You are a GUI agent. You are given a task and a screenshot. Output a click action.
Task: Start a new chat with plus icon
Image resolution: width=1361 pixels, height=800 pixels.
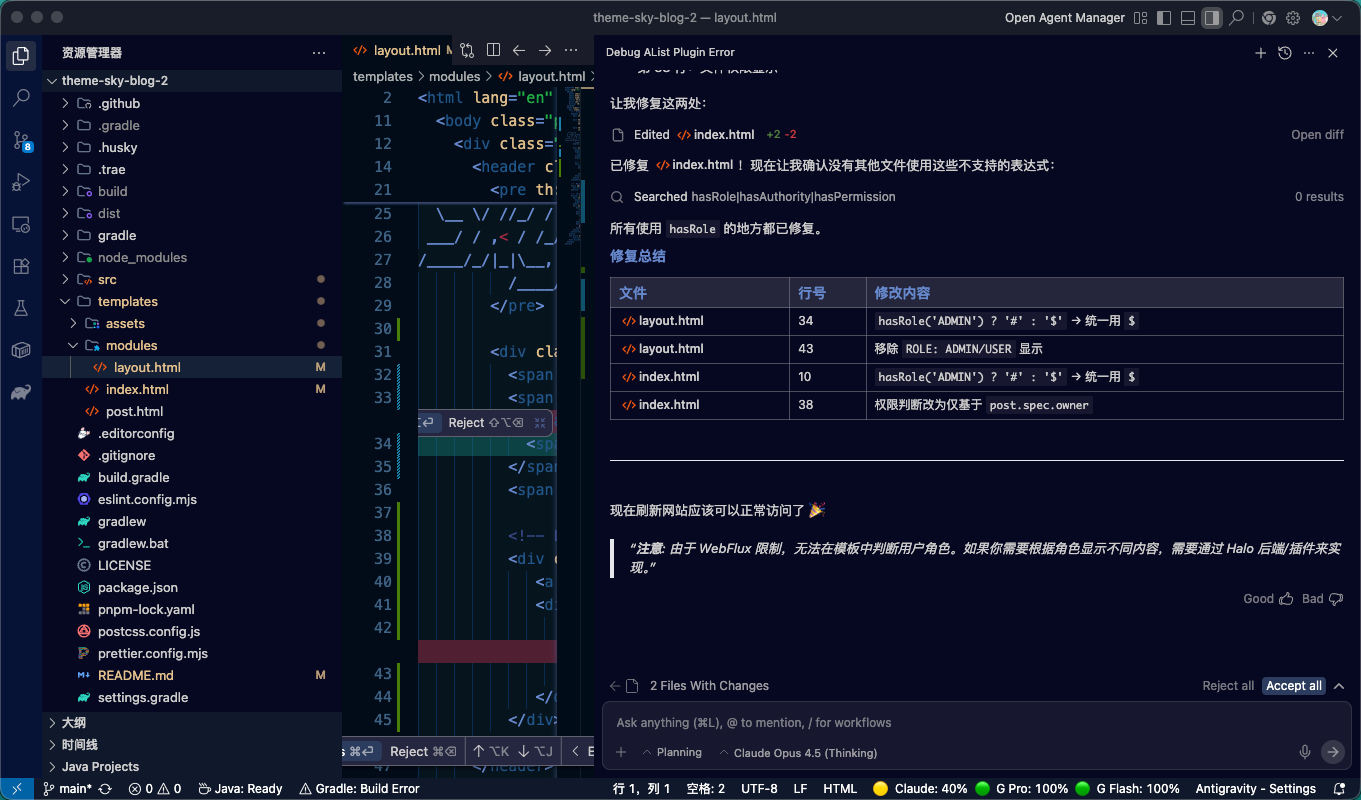point(1261,53)
